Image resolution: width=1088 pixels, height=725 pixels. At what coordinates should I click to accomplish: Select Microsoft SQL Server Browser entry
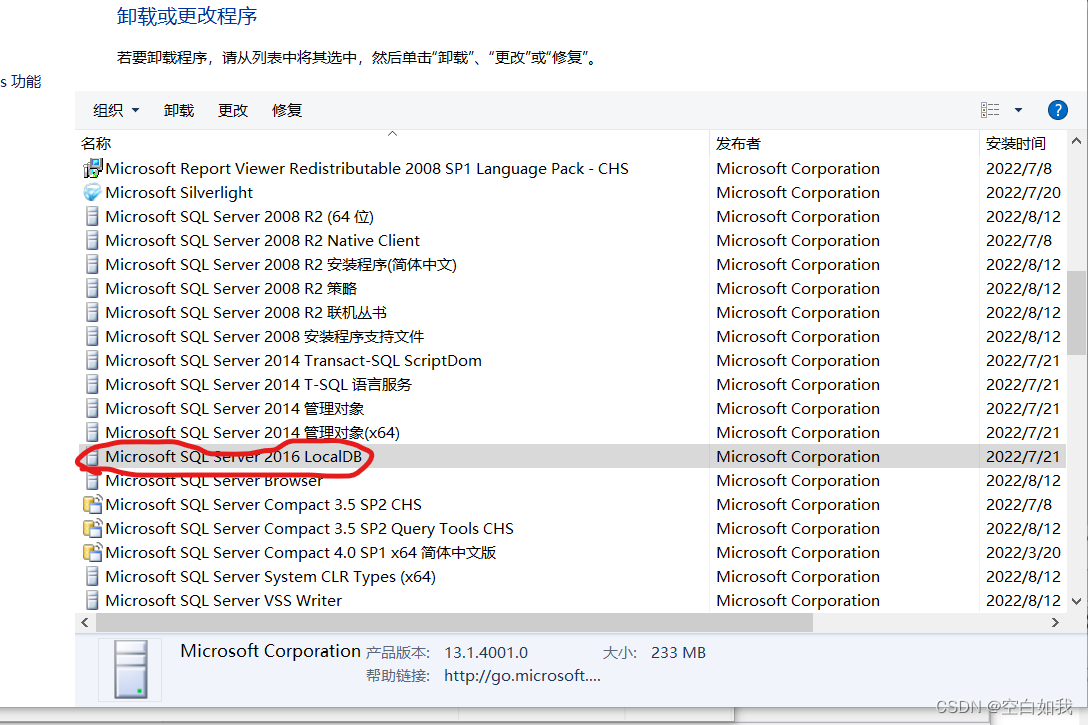[x=214, y=481]
